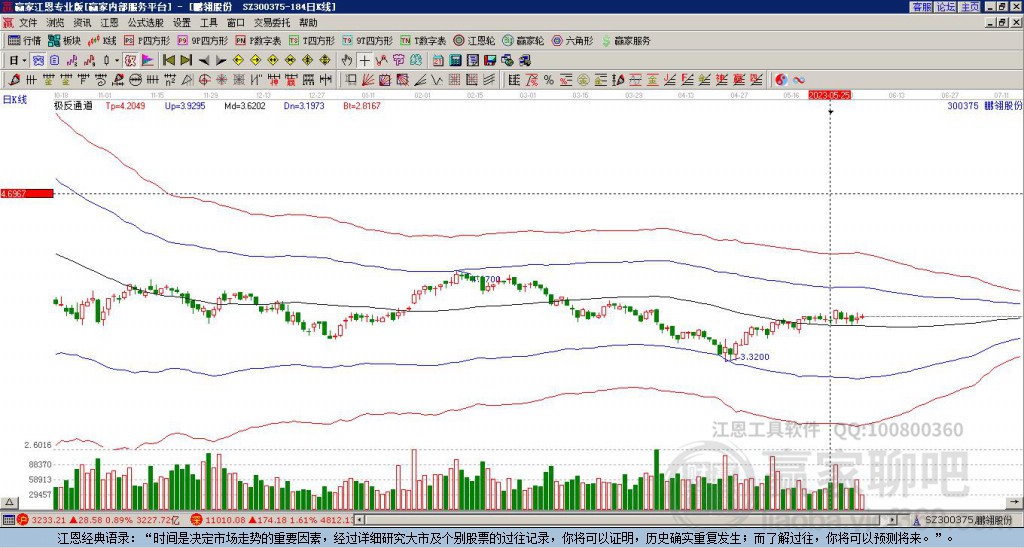Open the P四方形 tool
The height and width of the screenshot is (548, 1024).
pos(147,40)
